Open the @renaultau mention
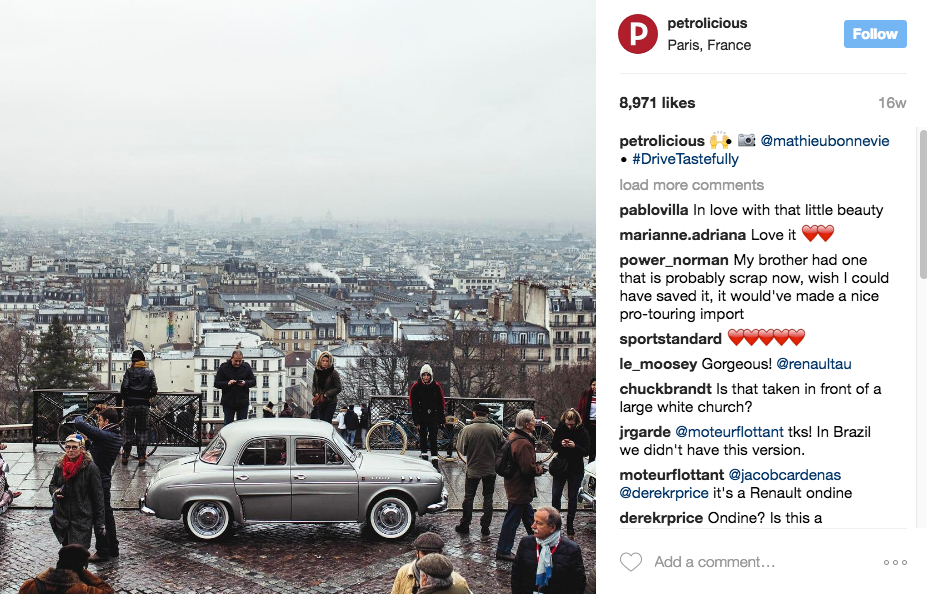927x594 pixels. point(813,364)
